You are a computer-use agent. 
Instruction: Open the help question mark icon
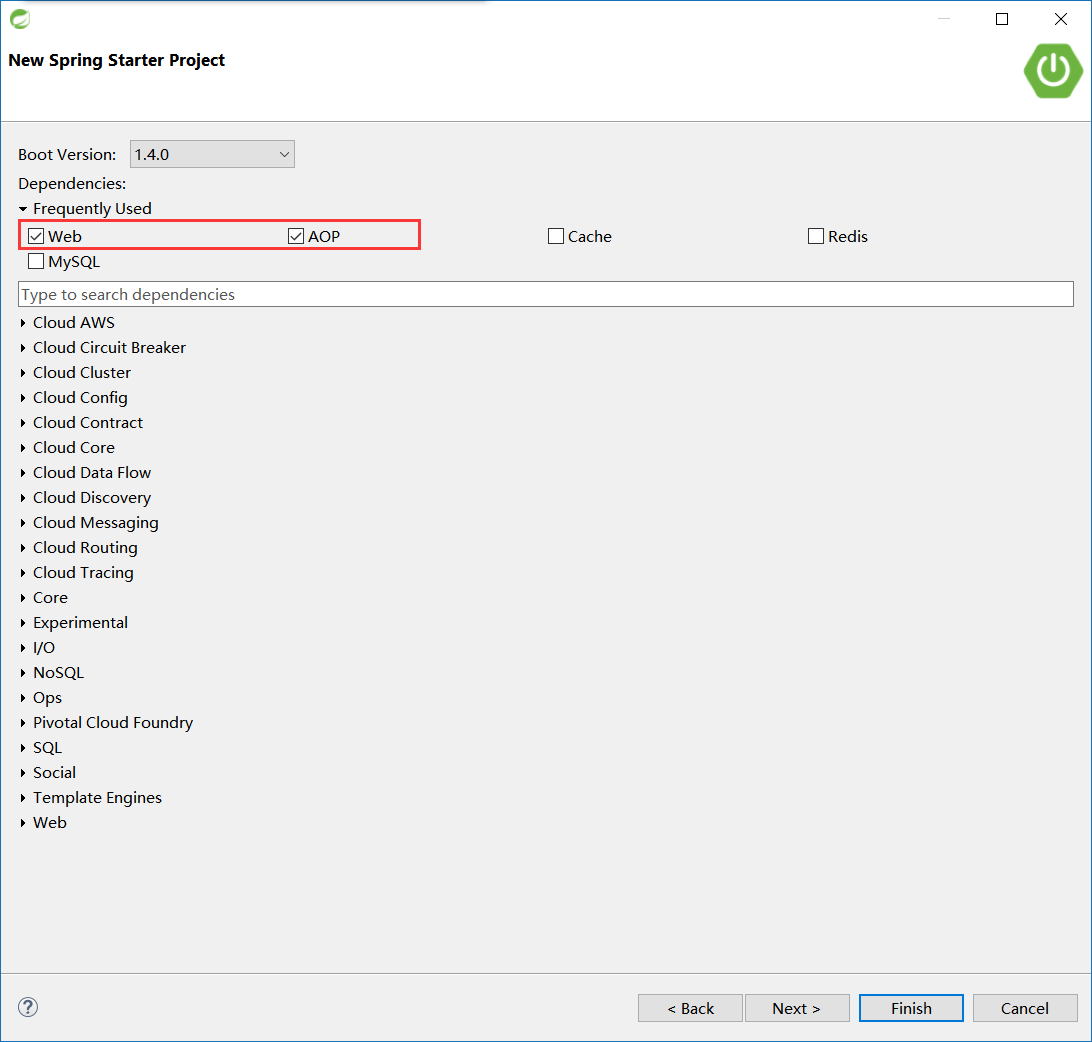pyautogui.click(x=28, y=1006)
